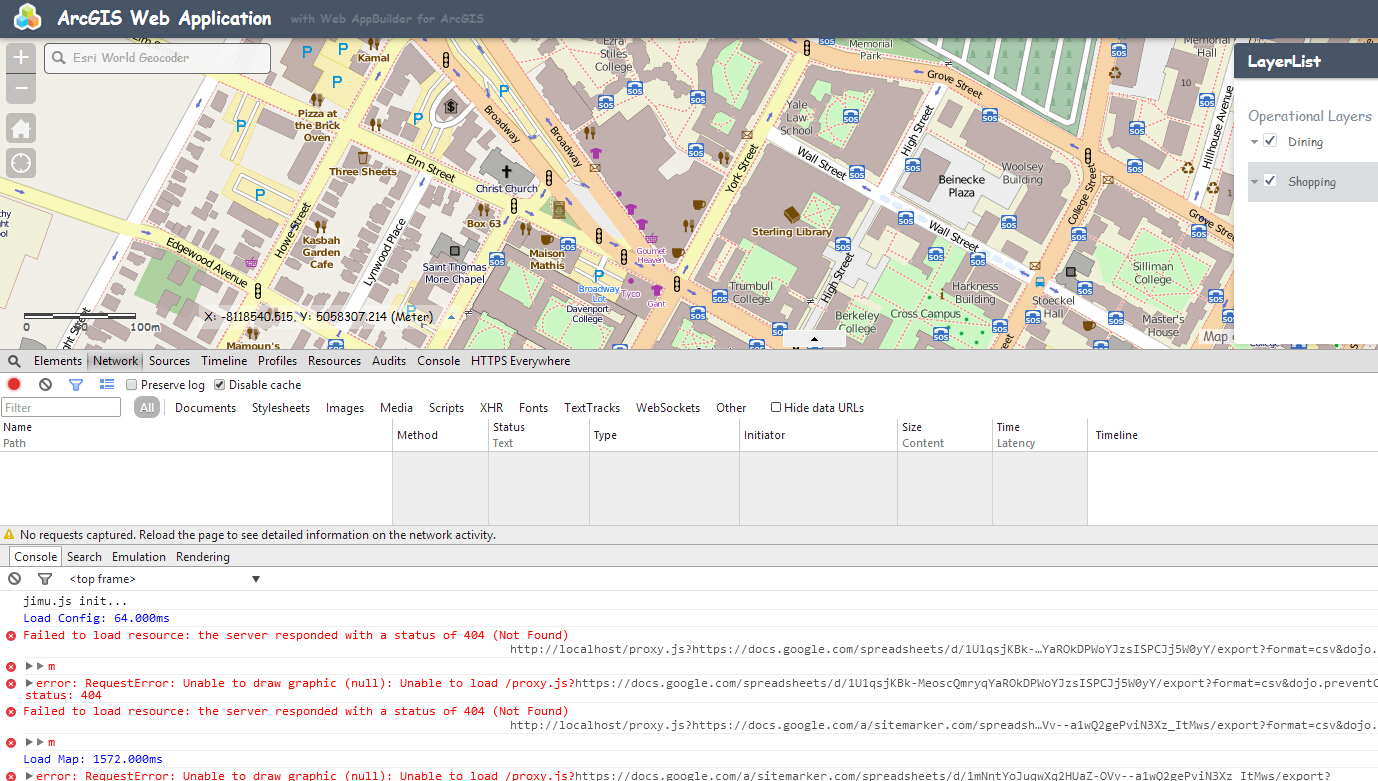Screen dimensions: 1378x781
Task: Expand the m error object above Load Map
Action: click(29, 742)
